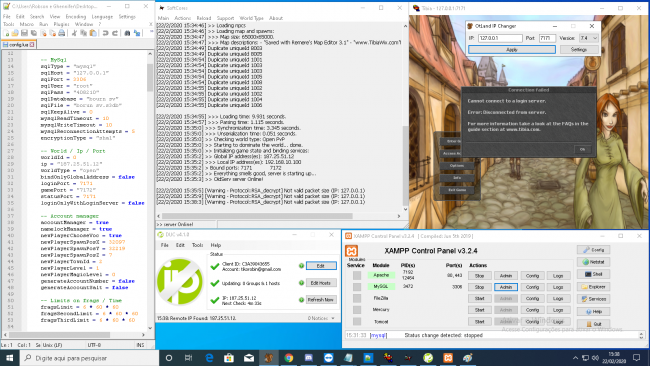650x366 pixels.
Task: Click the New file icon in Notepad++
Action: coord(6,33)
